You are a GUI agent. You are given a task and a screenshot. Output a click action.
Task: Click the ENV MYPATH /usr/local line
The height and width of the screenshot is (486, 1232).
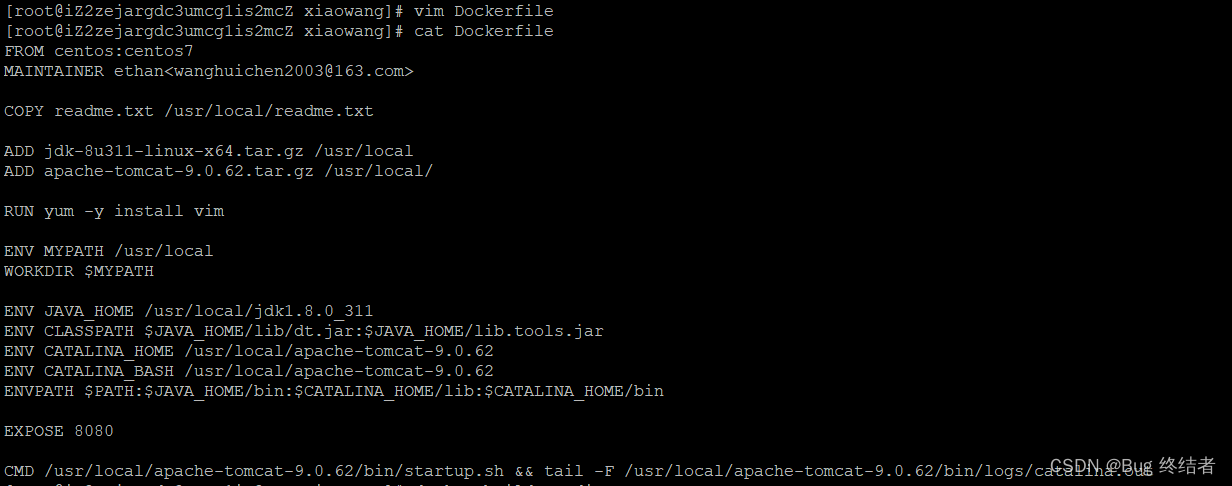click(x=109, y=251)
